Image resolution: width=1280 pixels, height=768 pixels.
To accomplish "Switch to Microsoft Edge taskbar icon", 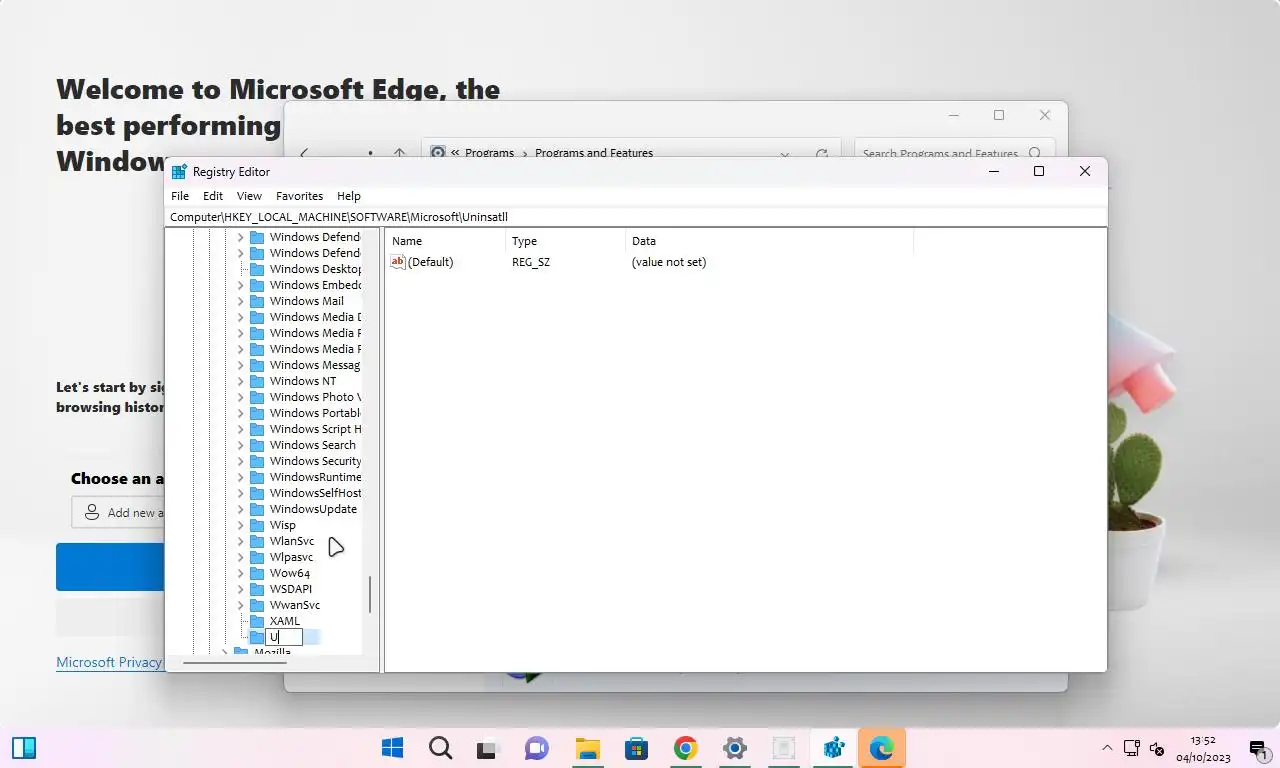I will pos(881,748).
